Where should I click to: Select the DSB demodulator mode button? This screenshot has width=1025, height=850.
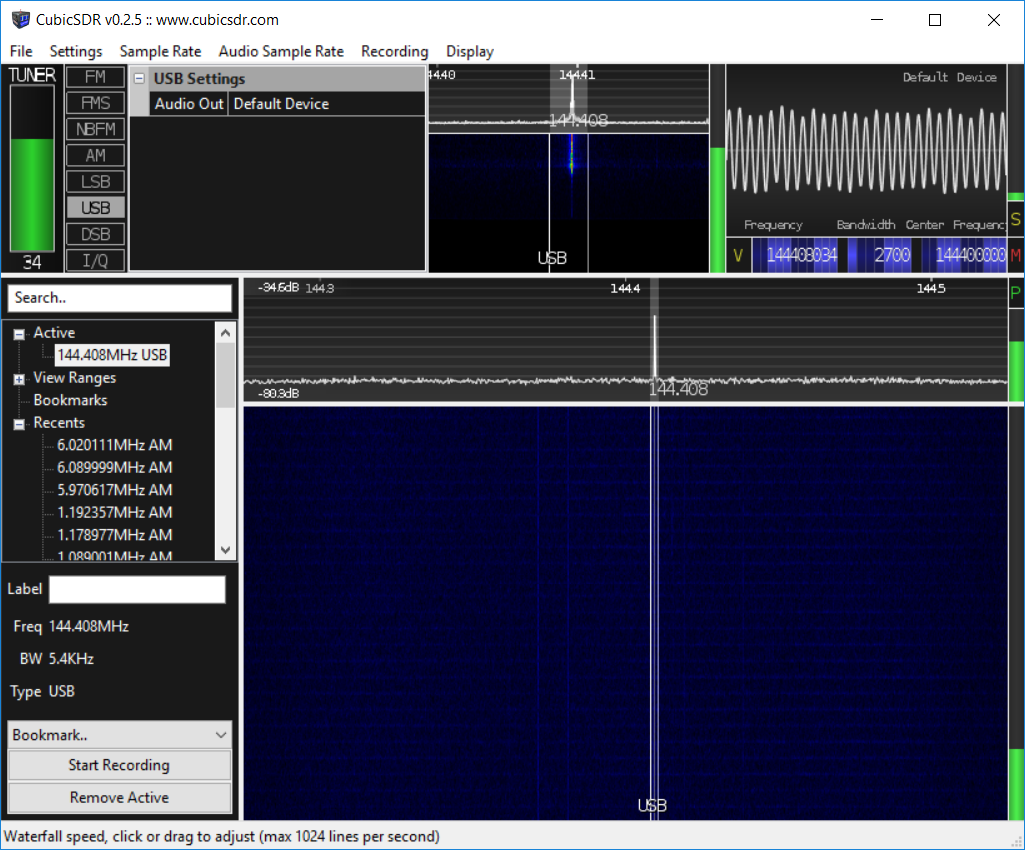pyautogui.click(x=96, y=235)
